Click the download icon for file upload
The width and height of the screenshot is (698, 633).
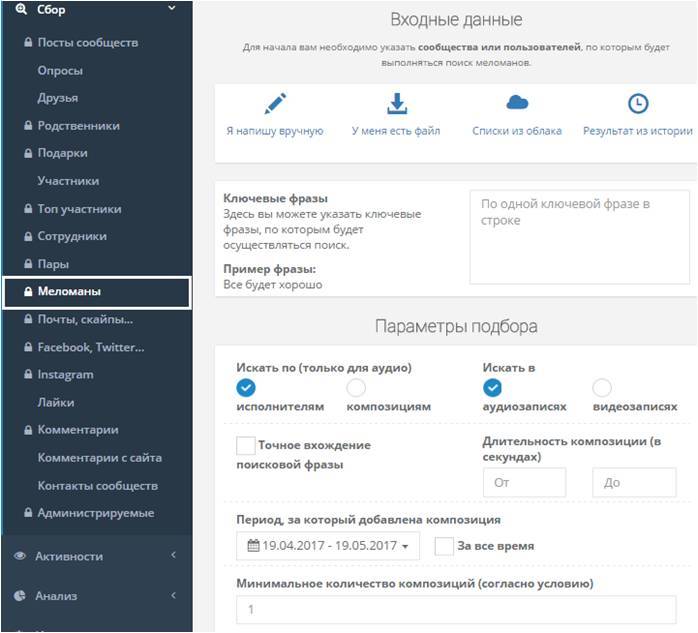click(396, 104)
